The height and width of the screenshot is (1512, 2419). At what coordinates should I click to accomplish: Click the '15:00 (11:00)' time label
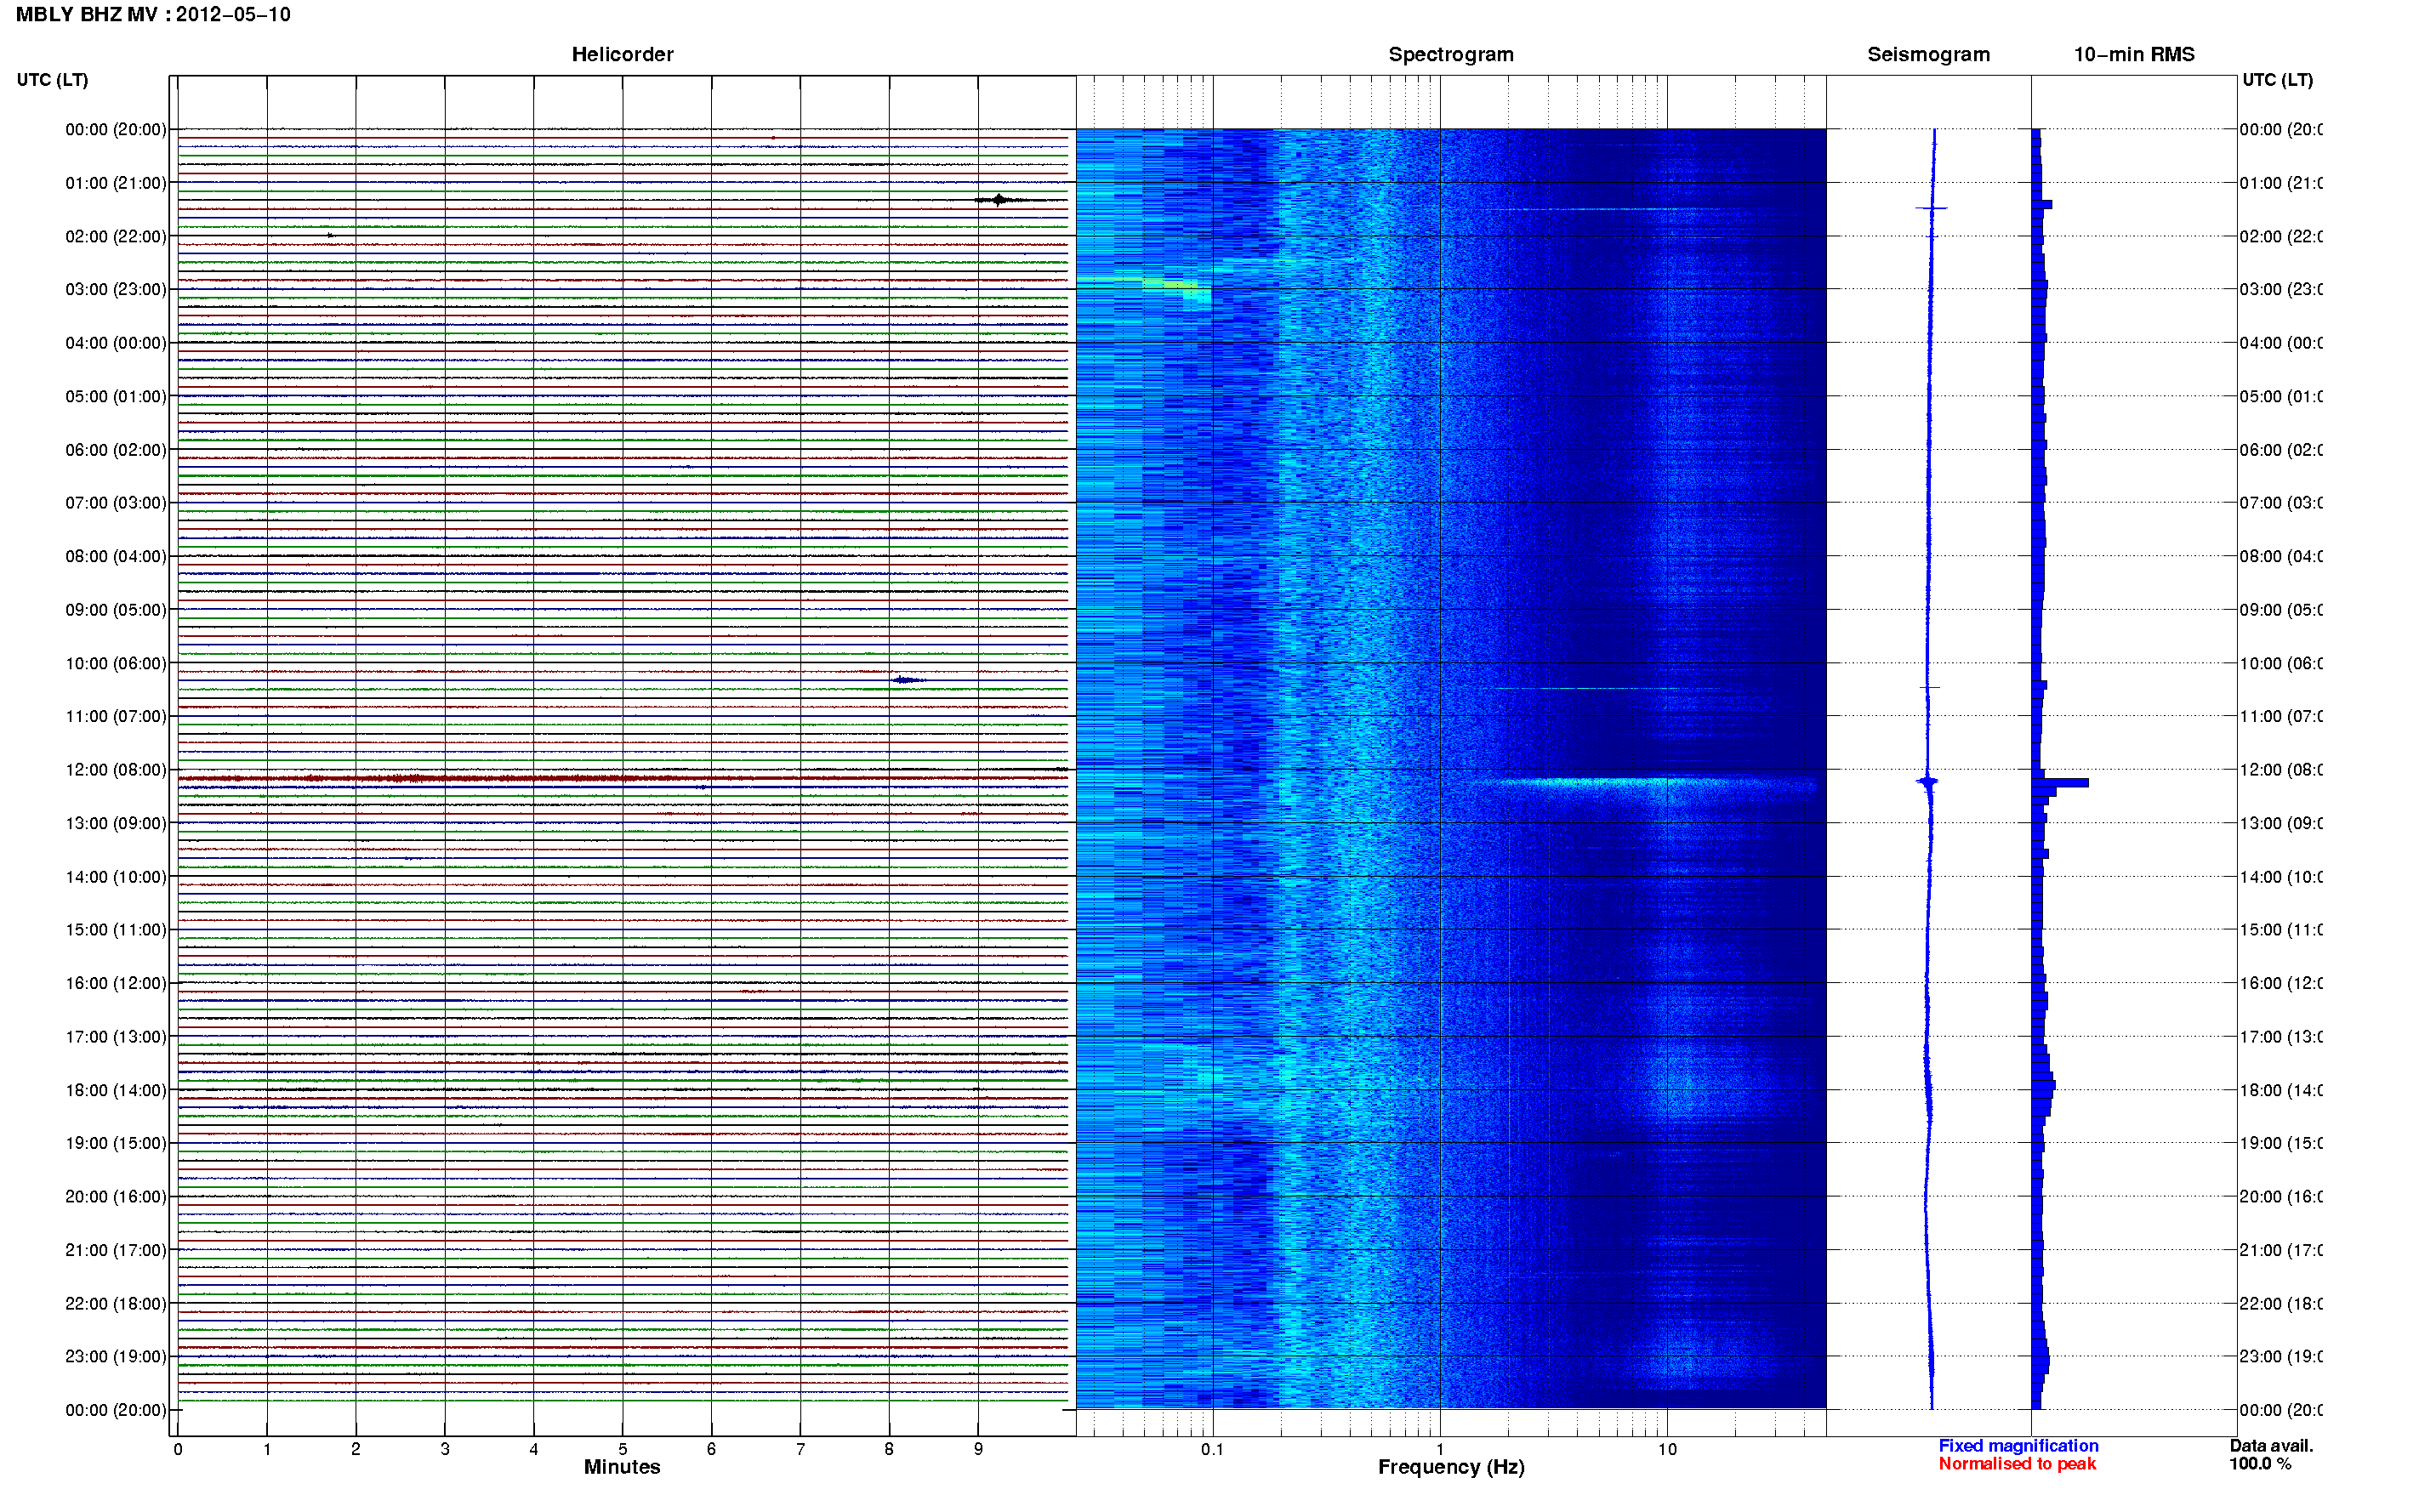[116, 930]
